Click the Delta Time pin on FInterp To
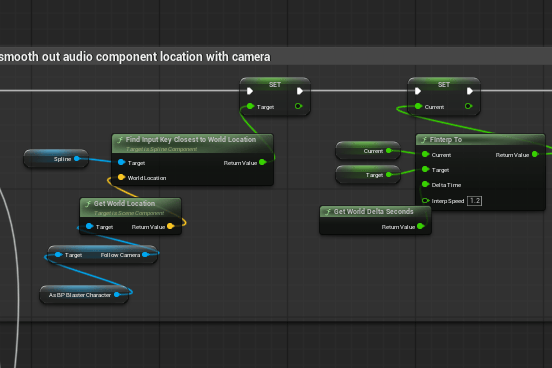 tap(425, 184)
